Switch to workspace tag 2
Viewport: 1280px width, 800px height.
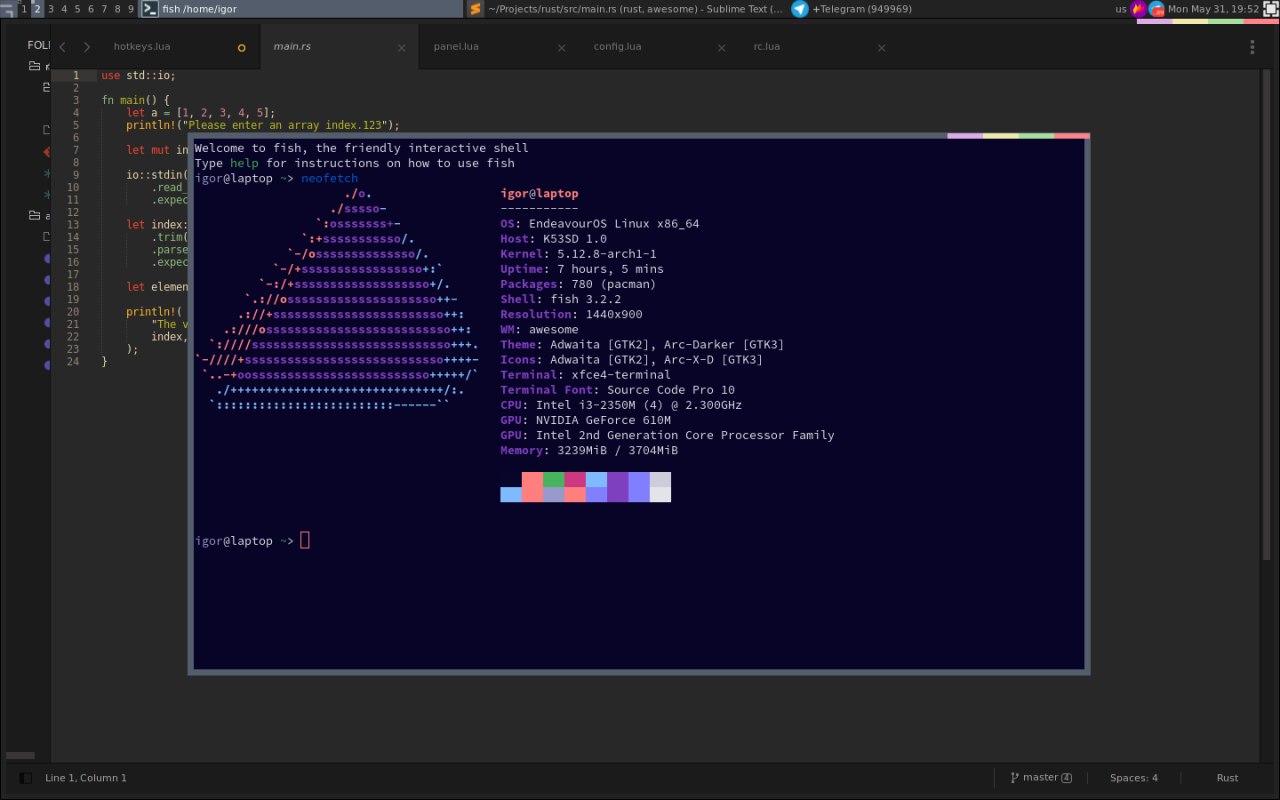tap(37, 9)
